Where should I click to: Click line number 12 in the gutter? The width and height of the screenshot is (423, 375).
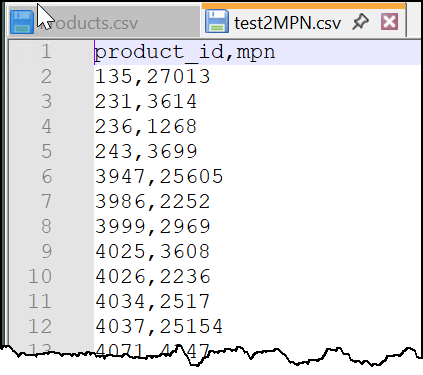(x=40, y=327)
